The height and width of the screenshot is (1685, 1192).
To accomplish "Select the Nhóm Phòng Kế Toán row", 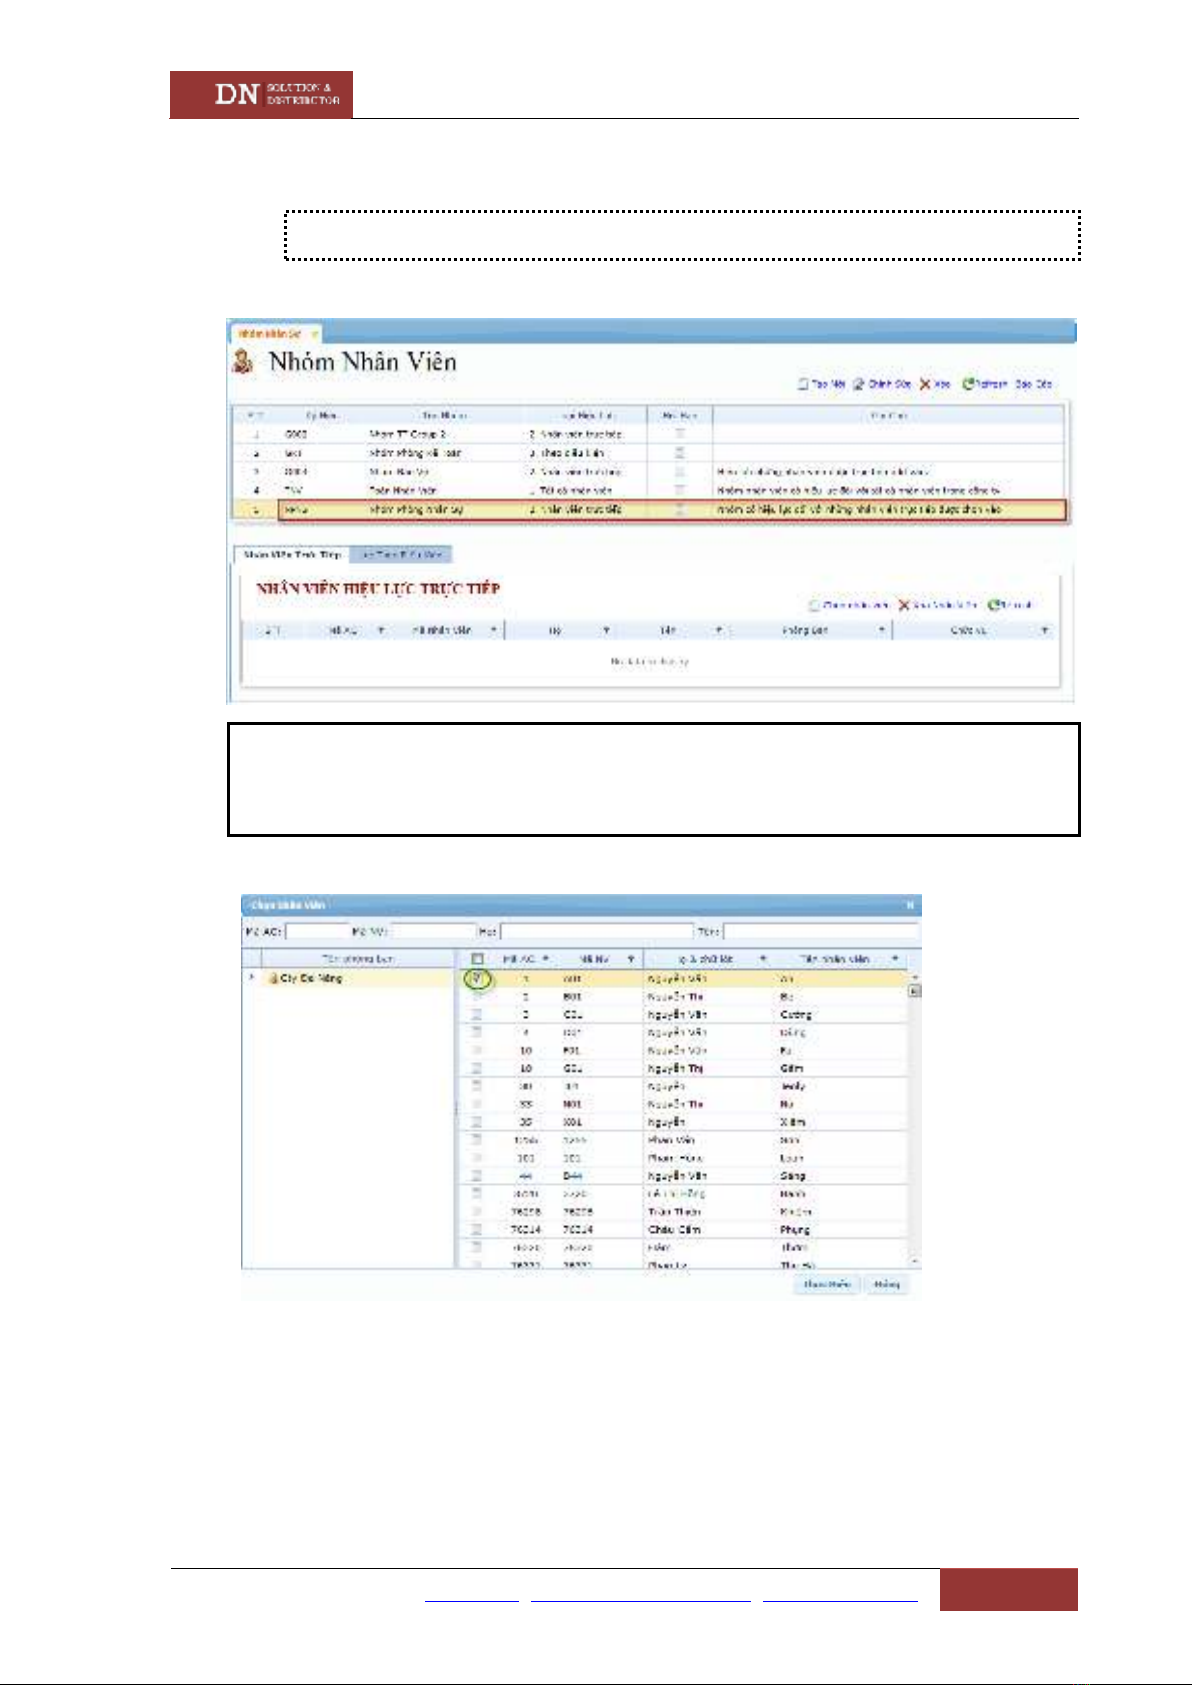I will click(x=650, y=453).
